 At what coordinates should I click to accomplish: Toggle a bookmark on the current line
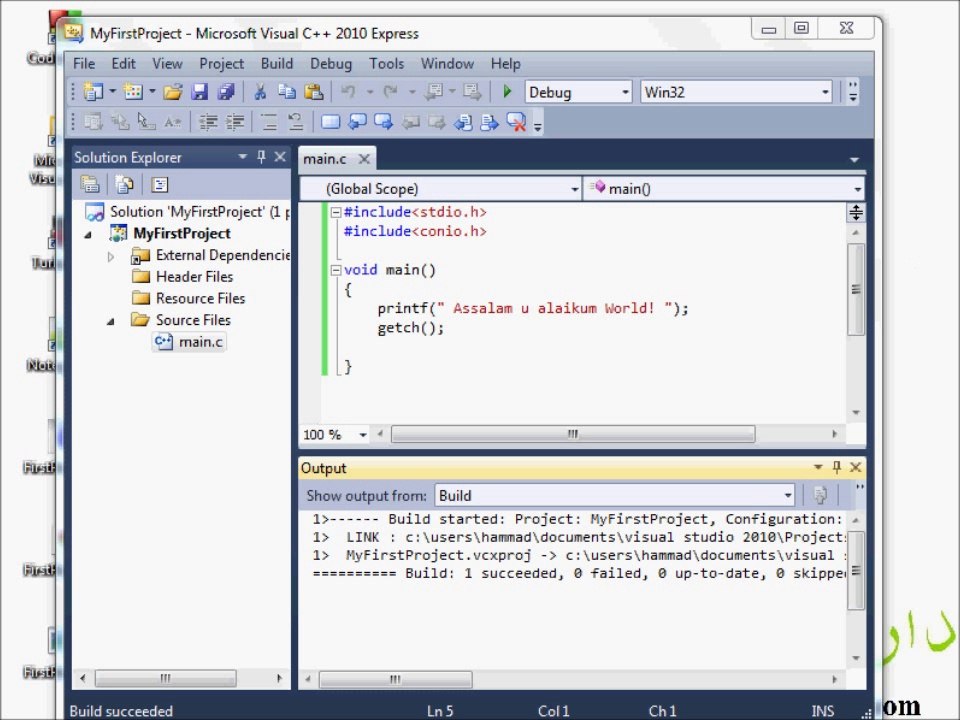[x=331, y=122]
